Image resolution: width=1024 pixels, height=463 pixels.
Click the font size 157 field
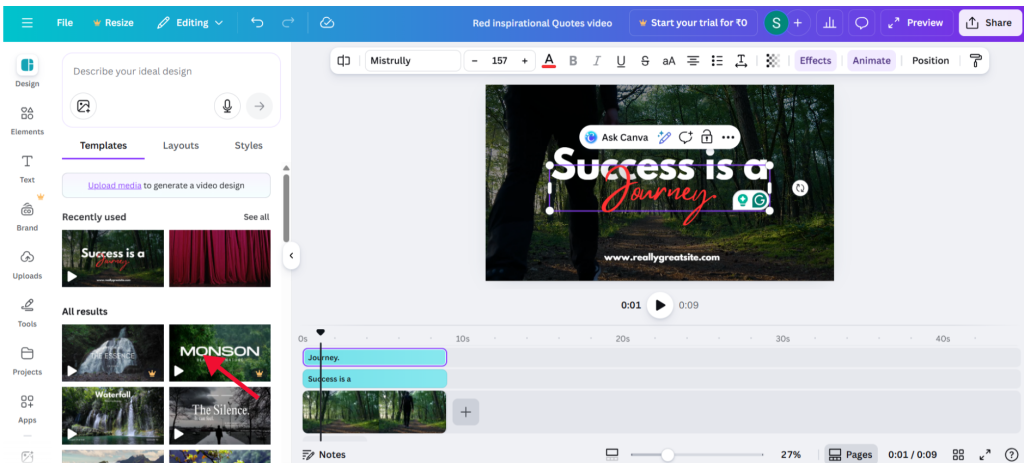[500, 61]
